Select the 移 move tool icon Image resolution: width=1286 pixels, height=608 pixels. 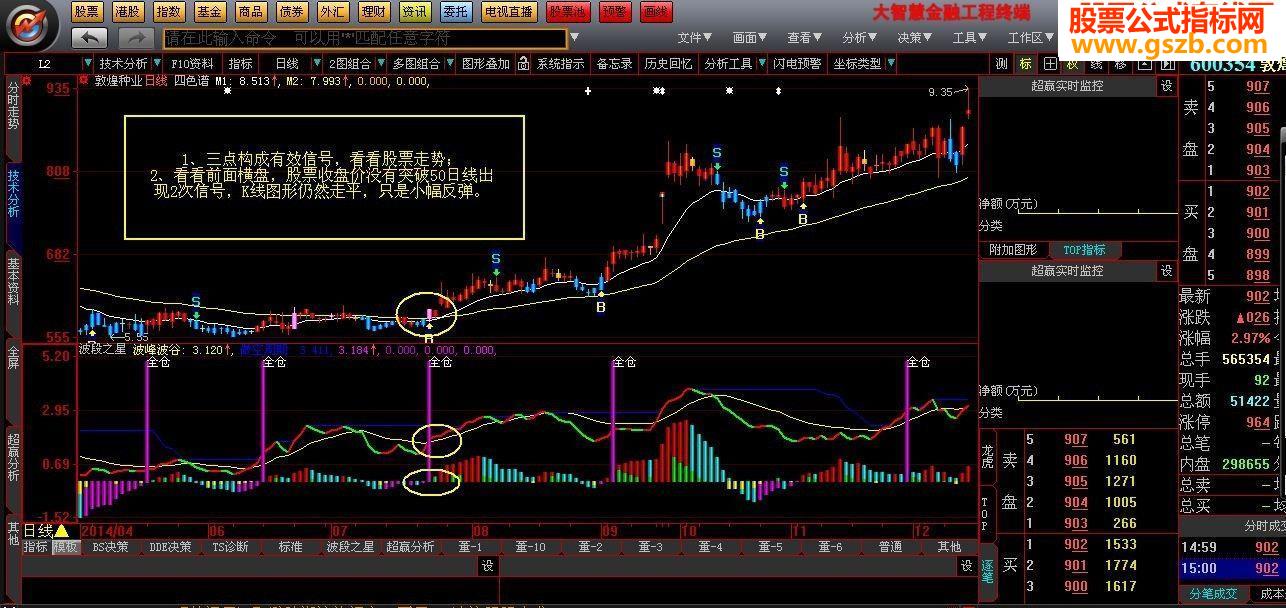(x=1120, y=63)
